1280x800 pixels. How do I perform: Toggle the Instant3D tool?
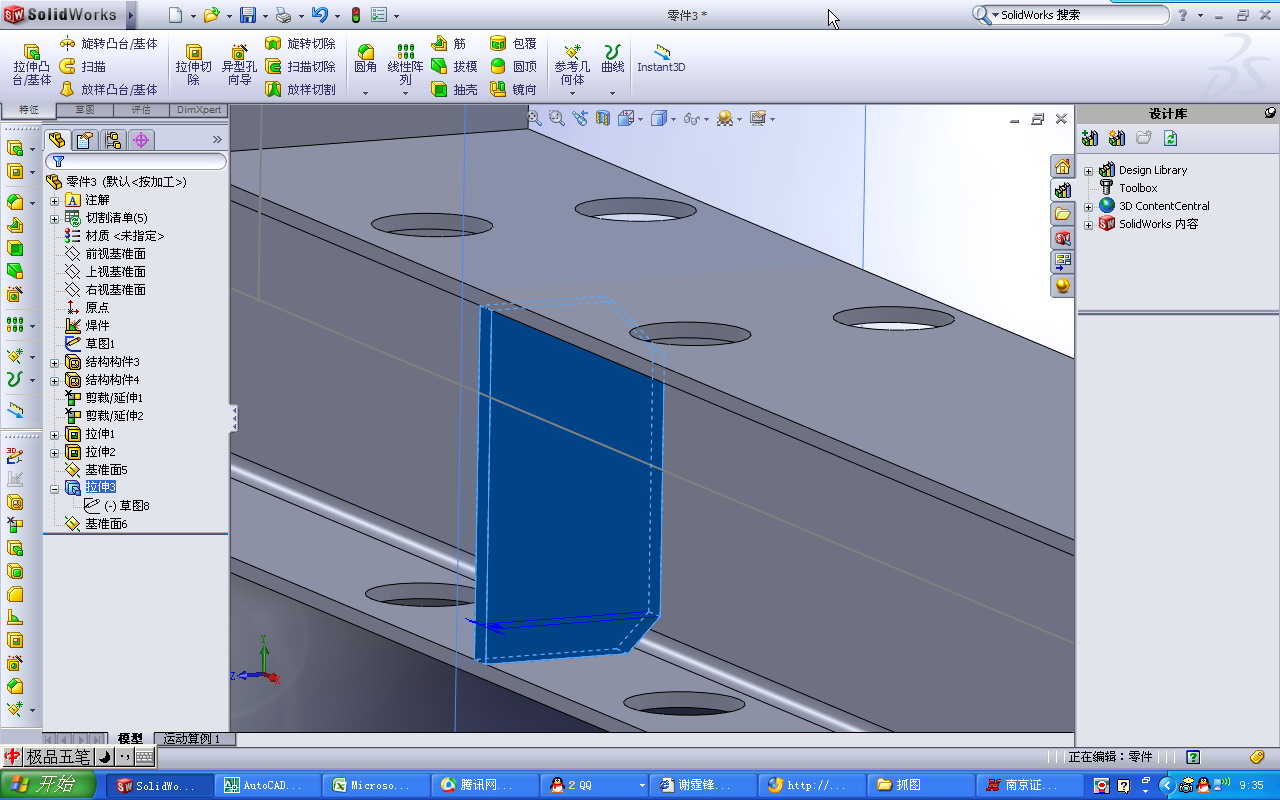661,59
